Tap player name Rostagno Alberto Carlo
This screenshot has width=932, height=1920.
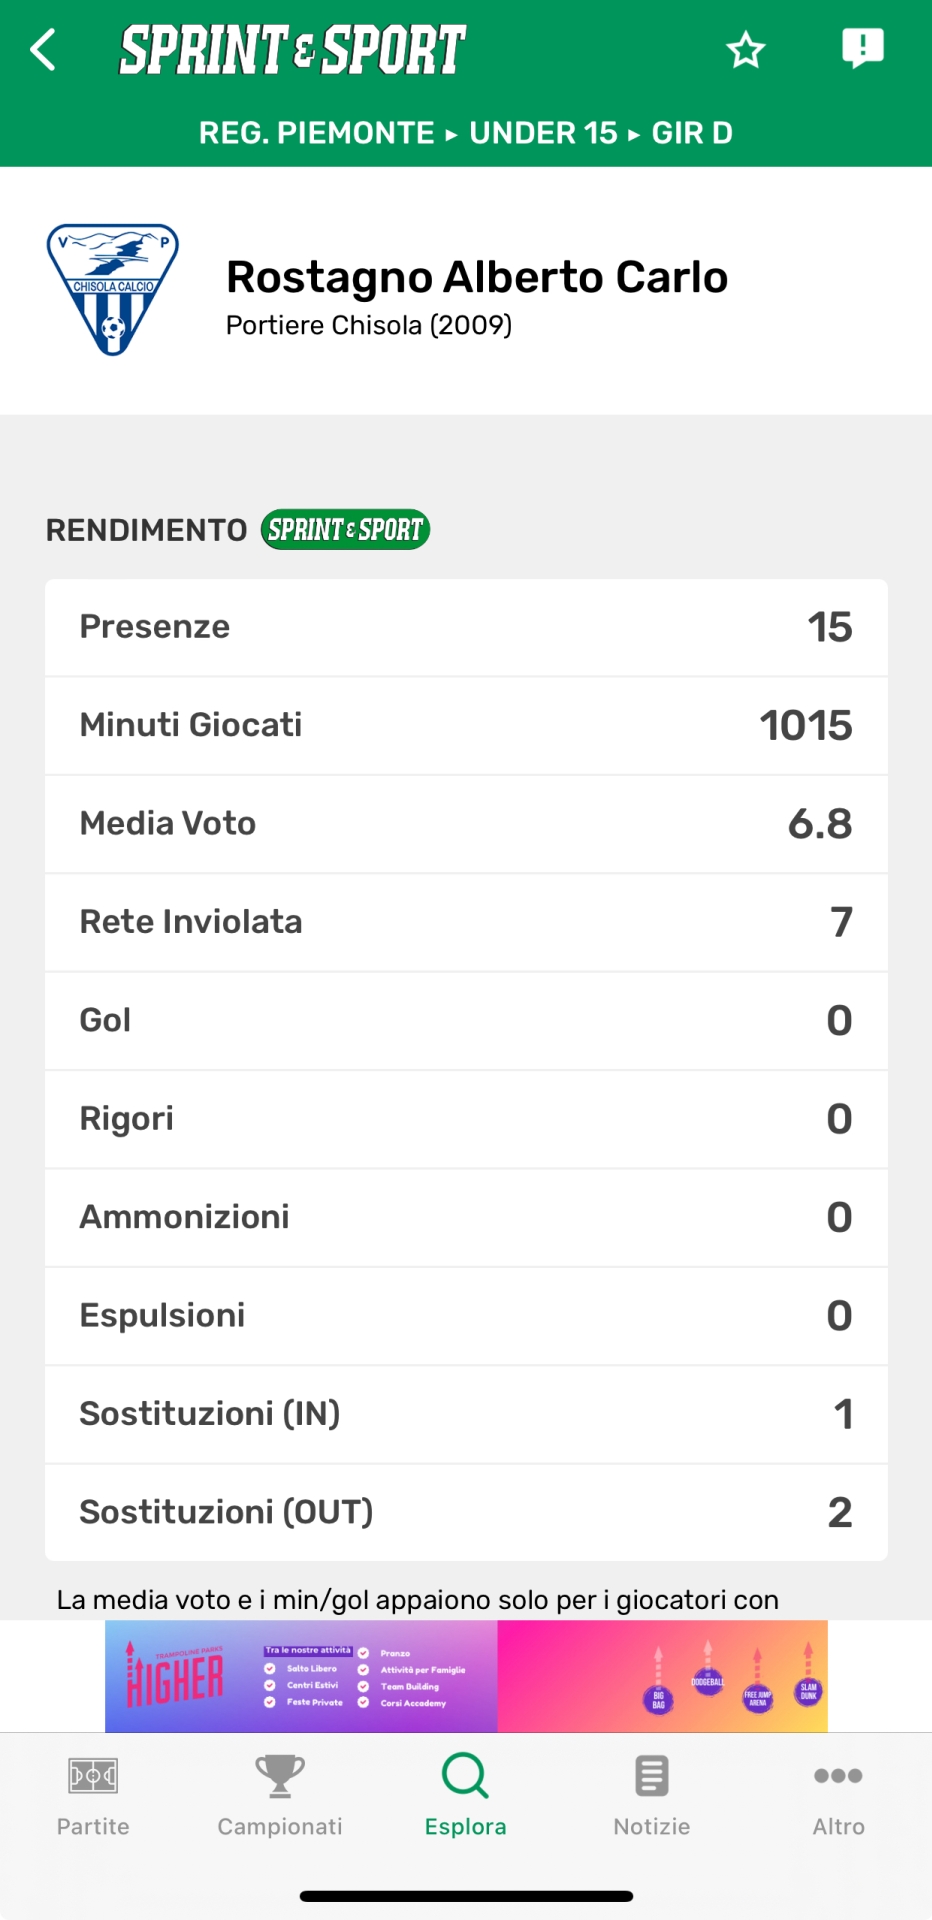477,277
